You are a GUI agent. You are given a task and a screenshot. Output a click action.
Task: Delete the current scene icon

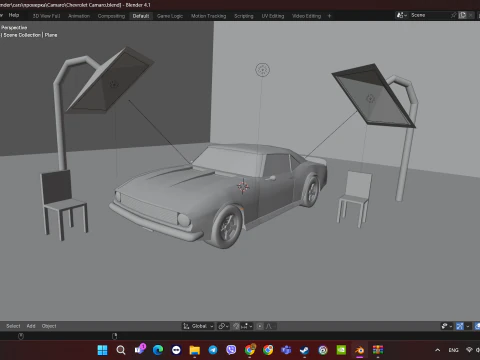coord(470,15)
